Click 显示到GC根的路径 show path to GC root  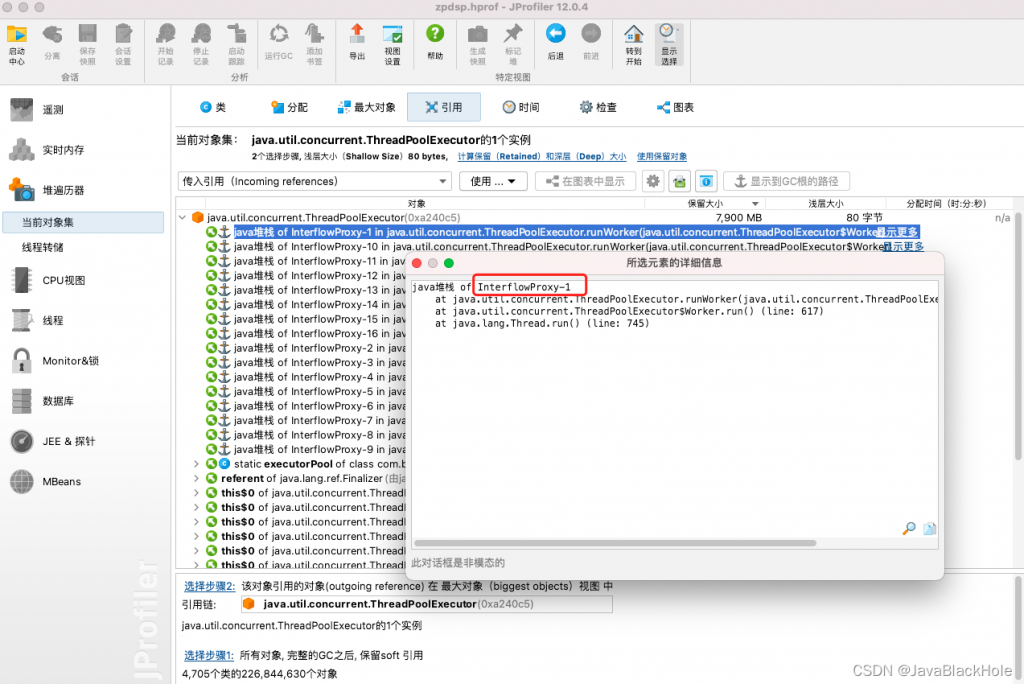coord(786,181)
